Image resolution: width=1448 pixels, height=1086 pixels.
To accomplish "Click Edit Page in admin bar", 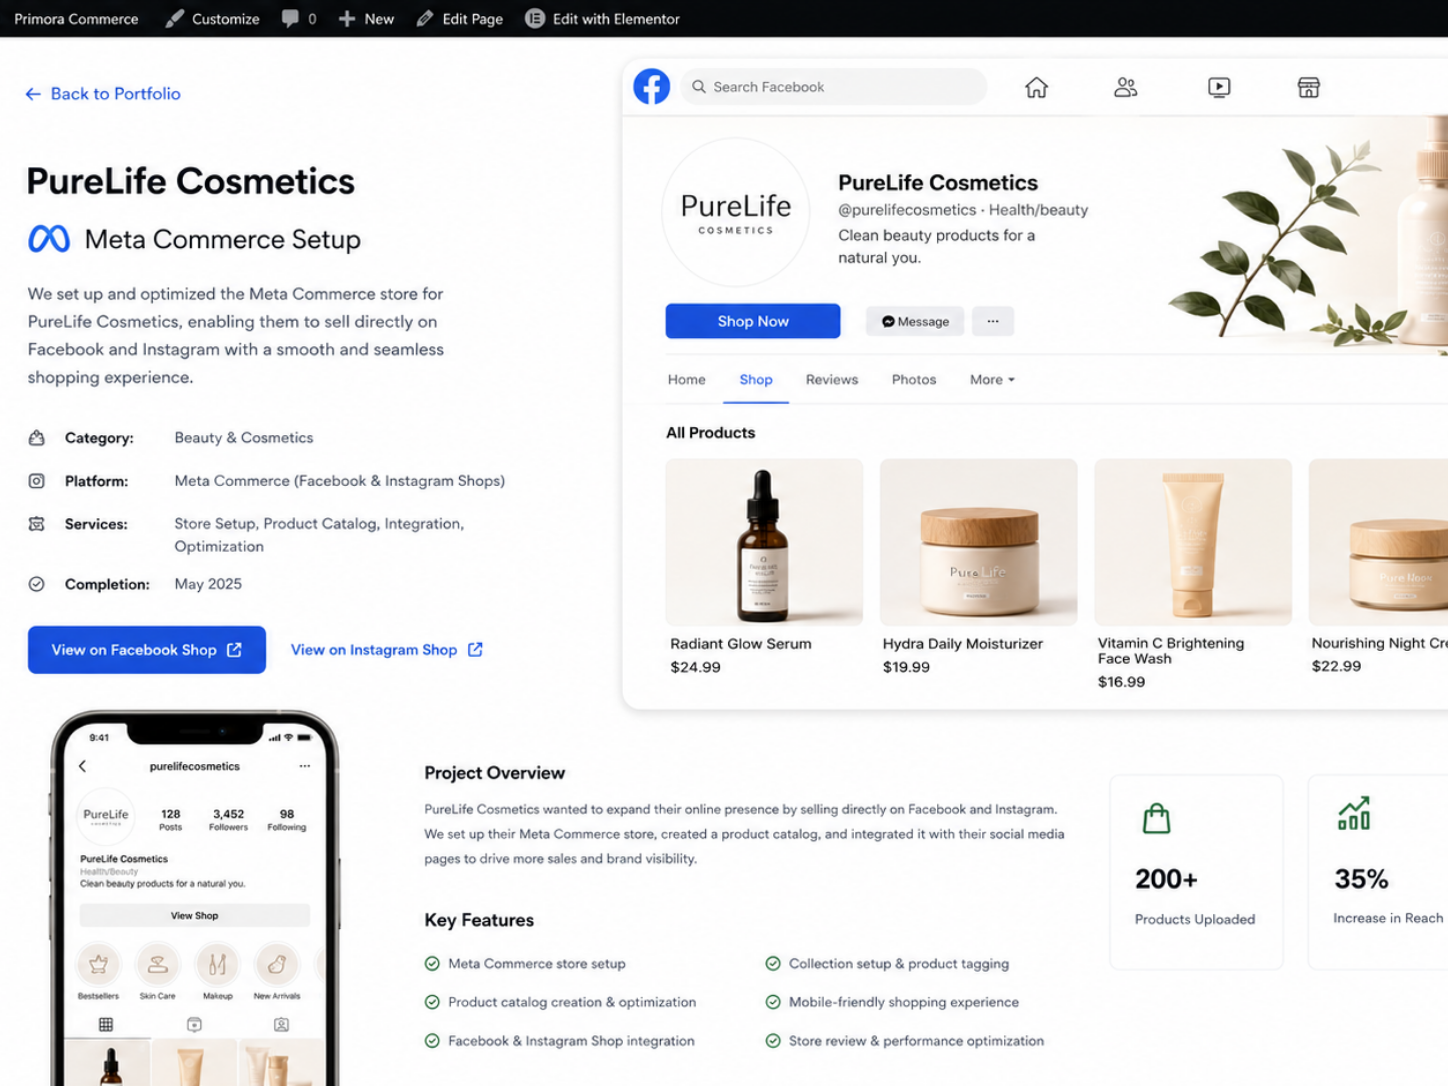I will tap(460, 18).
